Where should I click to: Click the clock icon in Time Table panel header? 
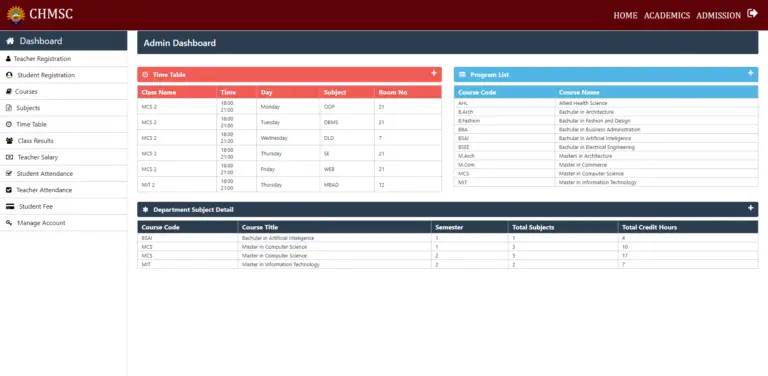click(x=145, y=75)
